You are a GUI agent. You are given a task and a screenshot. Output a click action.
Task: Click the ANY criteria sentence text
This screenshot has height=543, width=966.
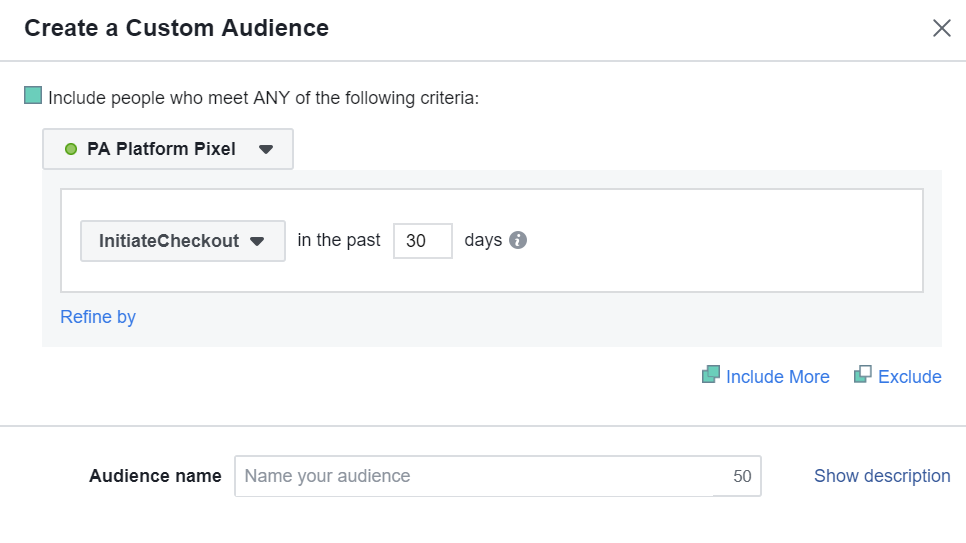point(264,98)
